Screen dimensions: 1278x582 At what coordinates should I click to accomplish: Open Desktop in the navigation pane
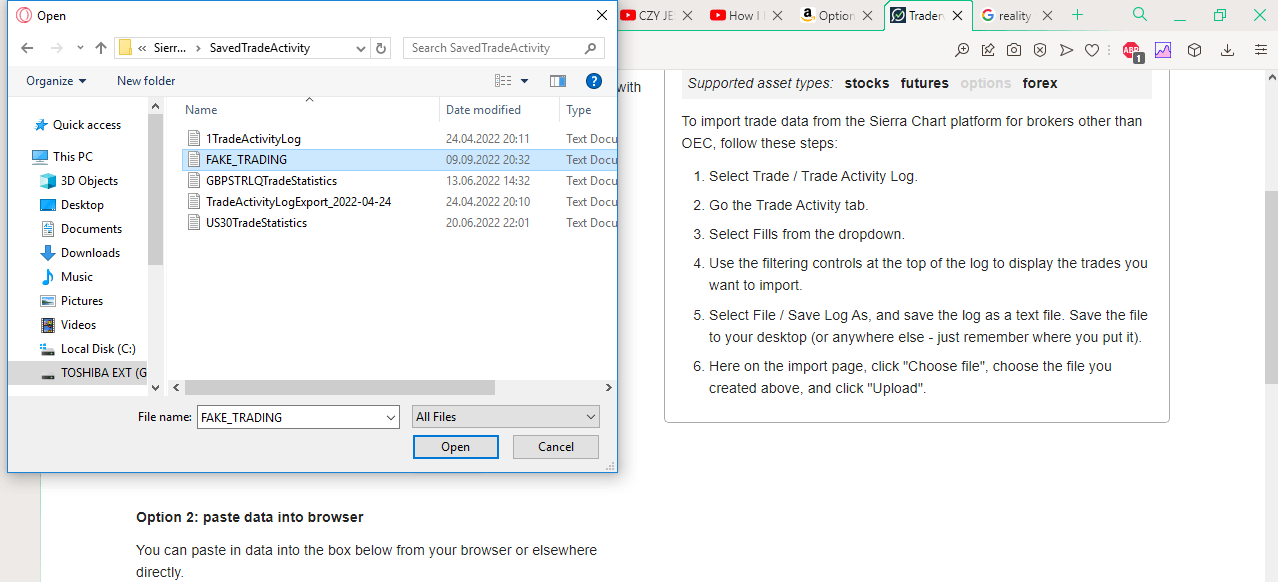82,205
